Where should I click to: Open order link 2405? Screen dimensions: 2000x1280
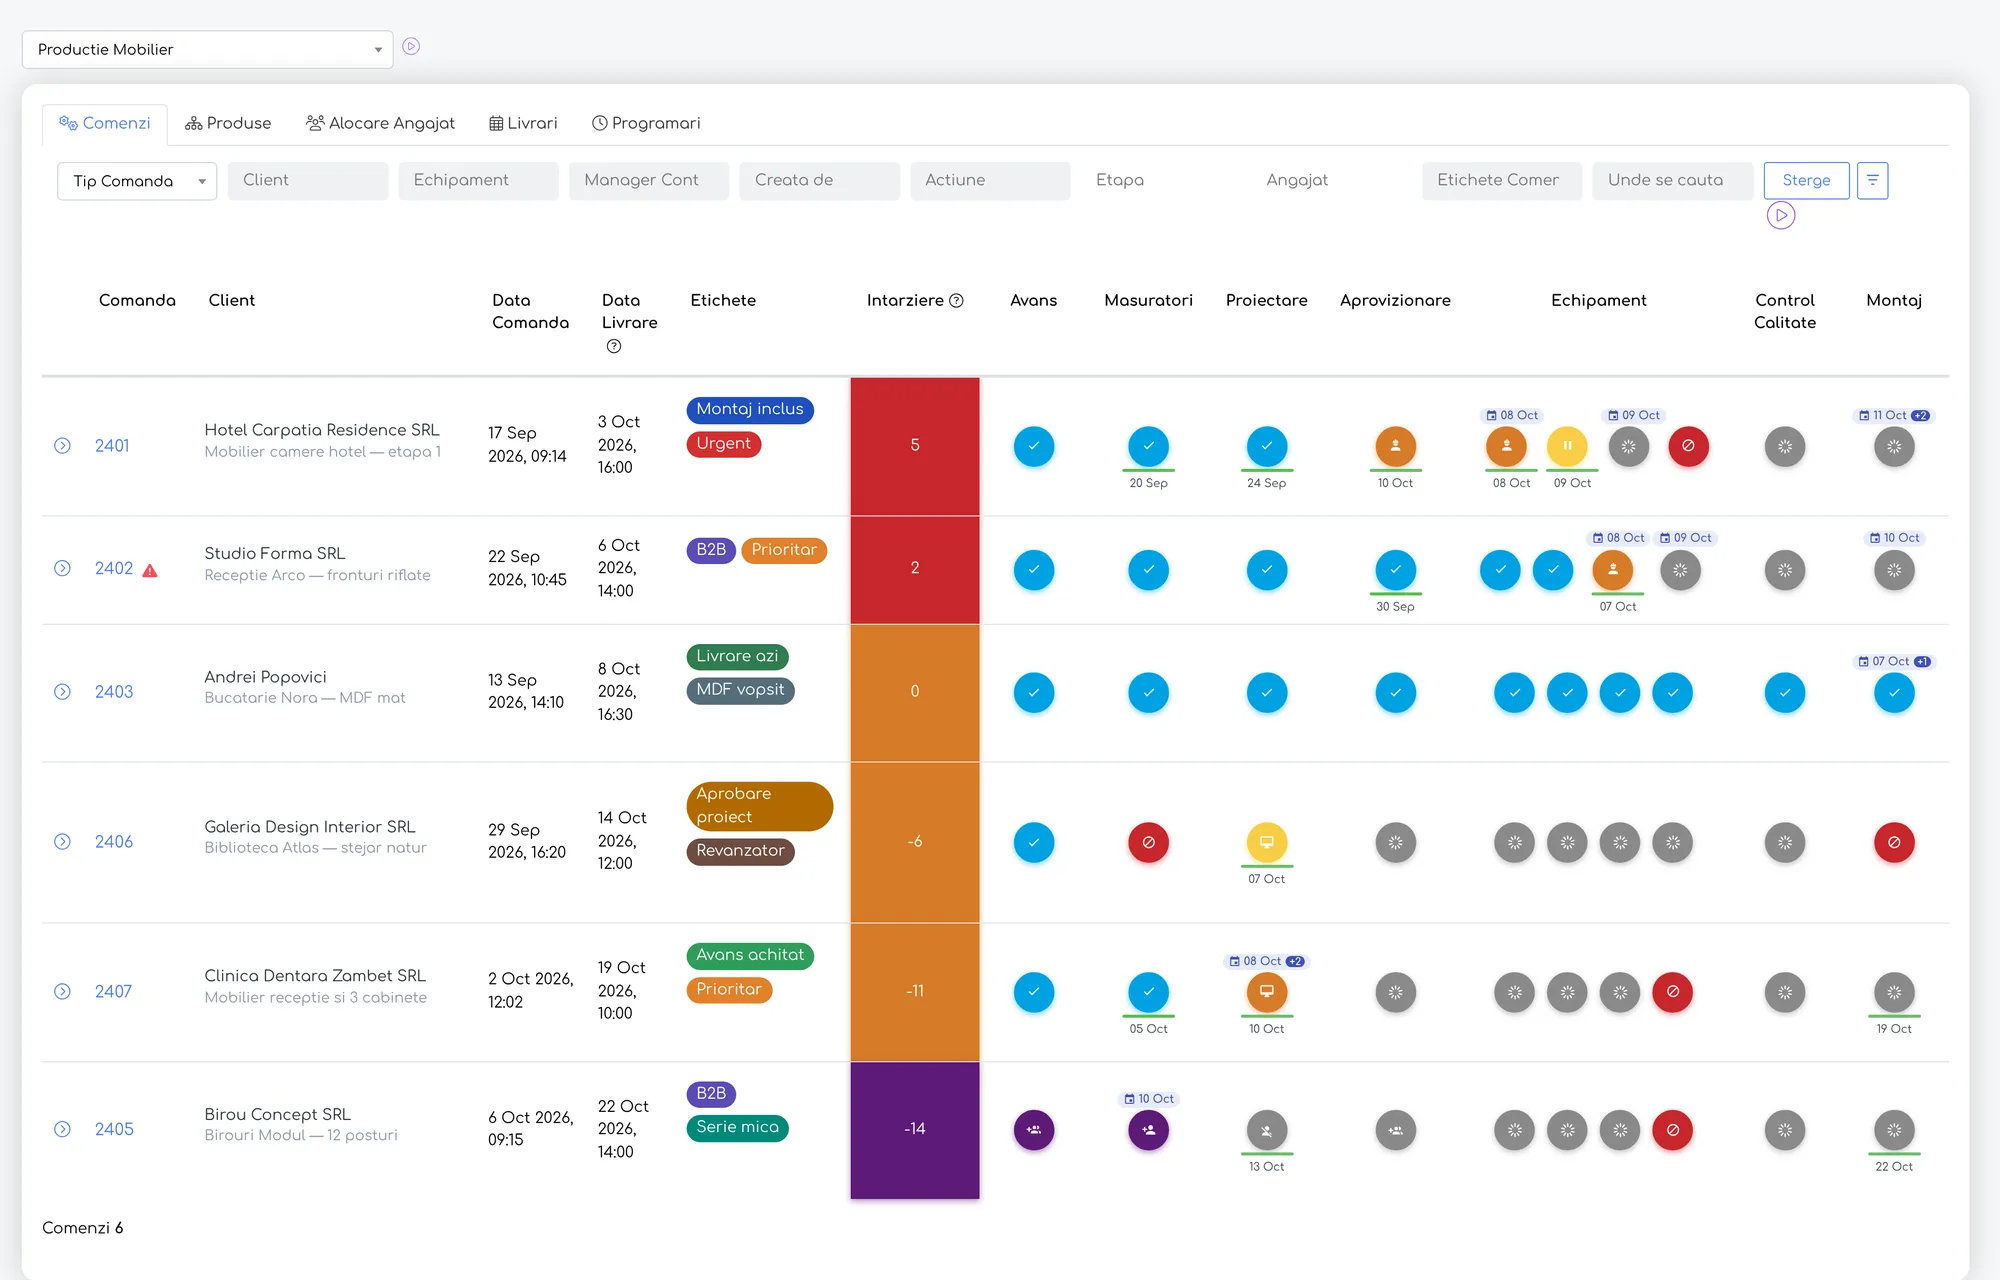(x=114, y=1129)
